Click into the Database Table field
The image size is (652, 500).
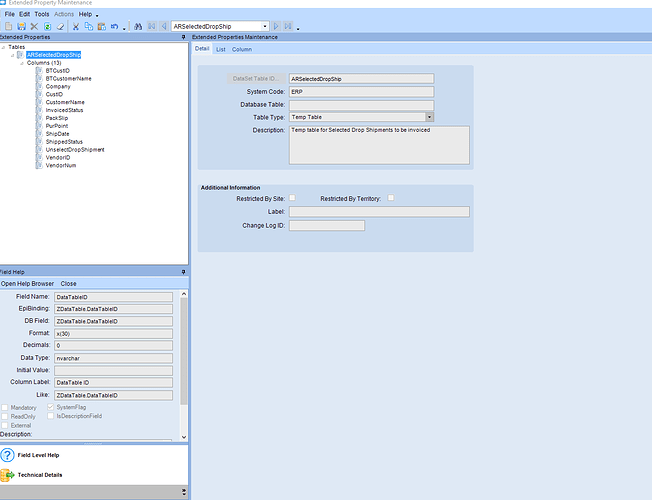click(x=361, y=105)
